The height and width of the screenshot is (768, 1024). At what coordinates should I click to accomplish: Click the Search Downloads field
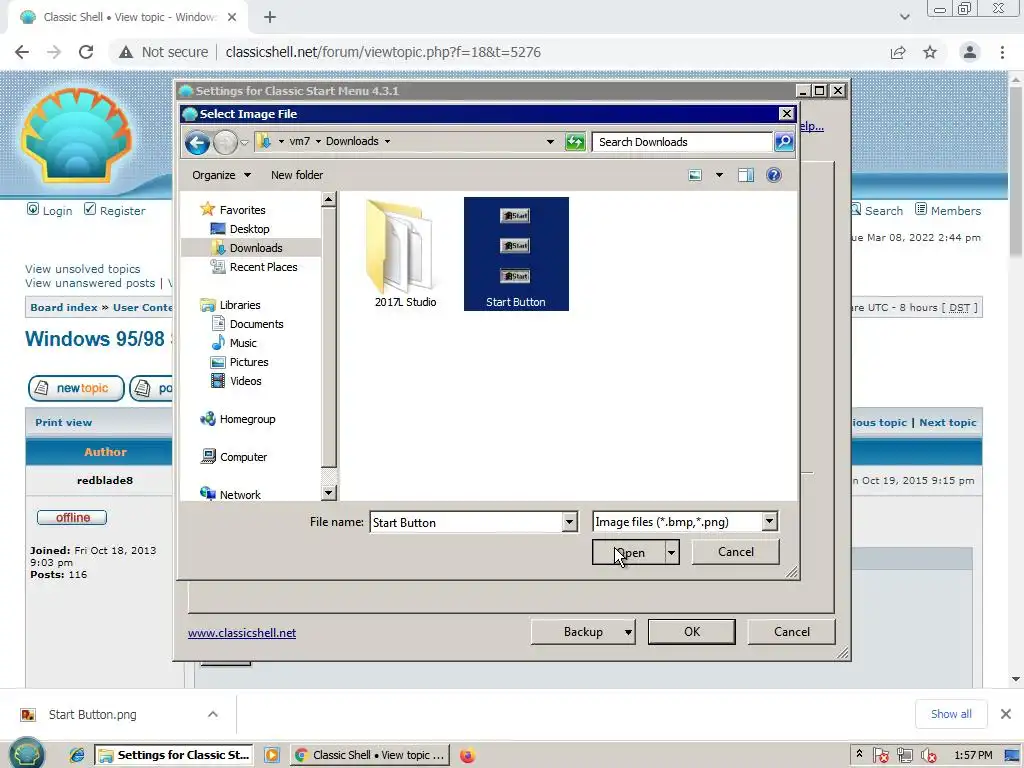point(682,142)
